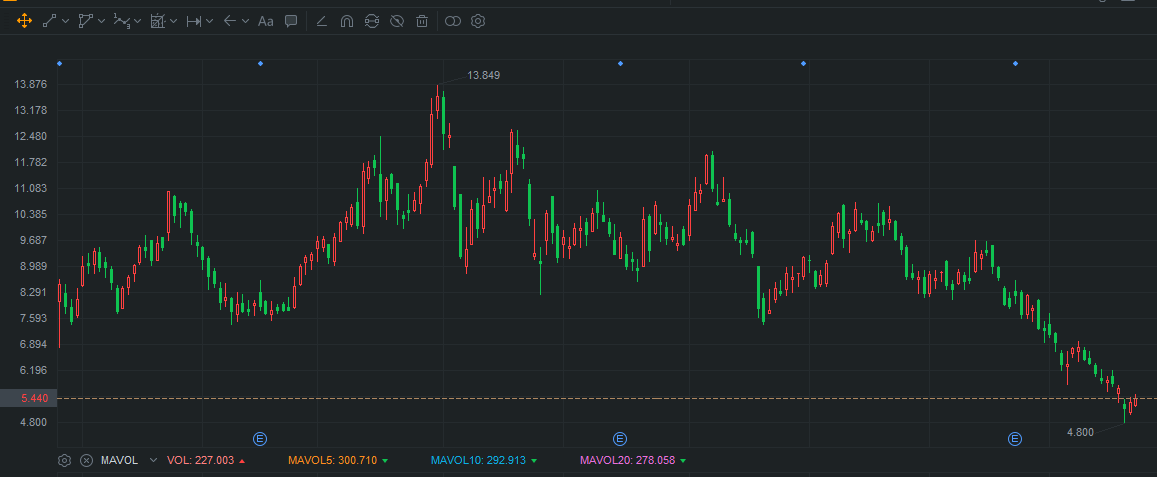Screen dimensions: 1157x477
Task: Select the numbered wave pattern tool
Action: (122, 21)
